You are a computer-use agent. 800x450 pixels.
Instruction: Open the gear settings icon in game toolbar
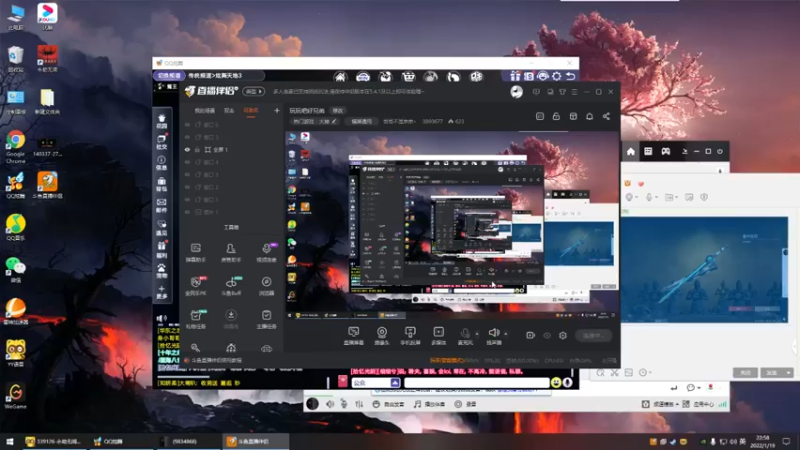click(x=557, y=76)
